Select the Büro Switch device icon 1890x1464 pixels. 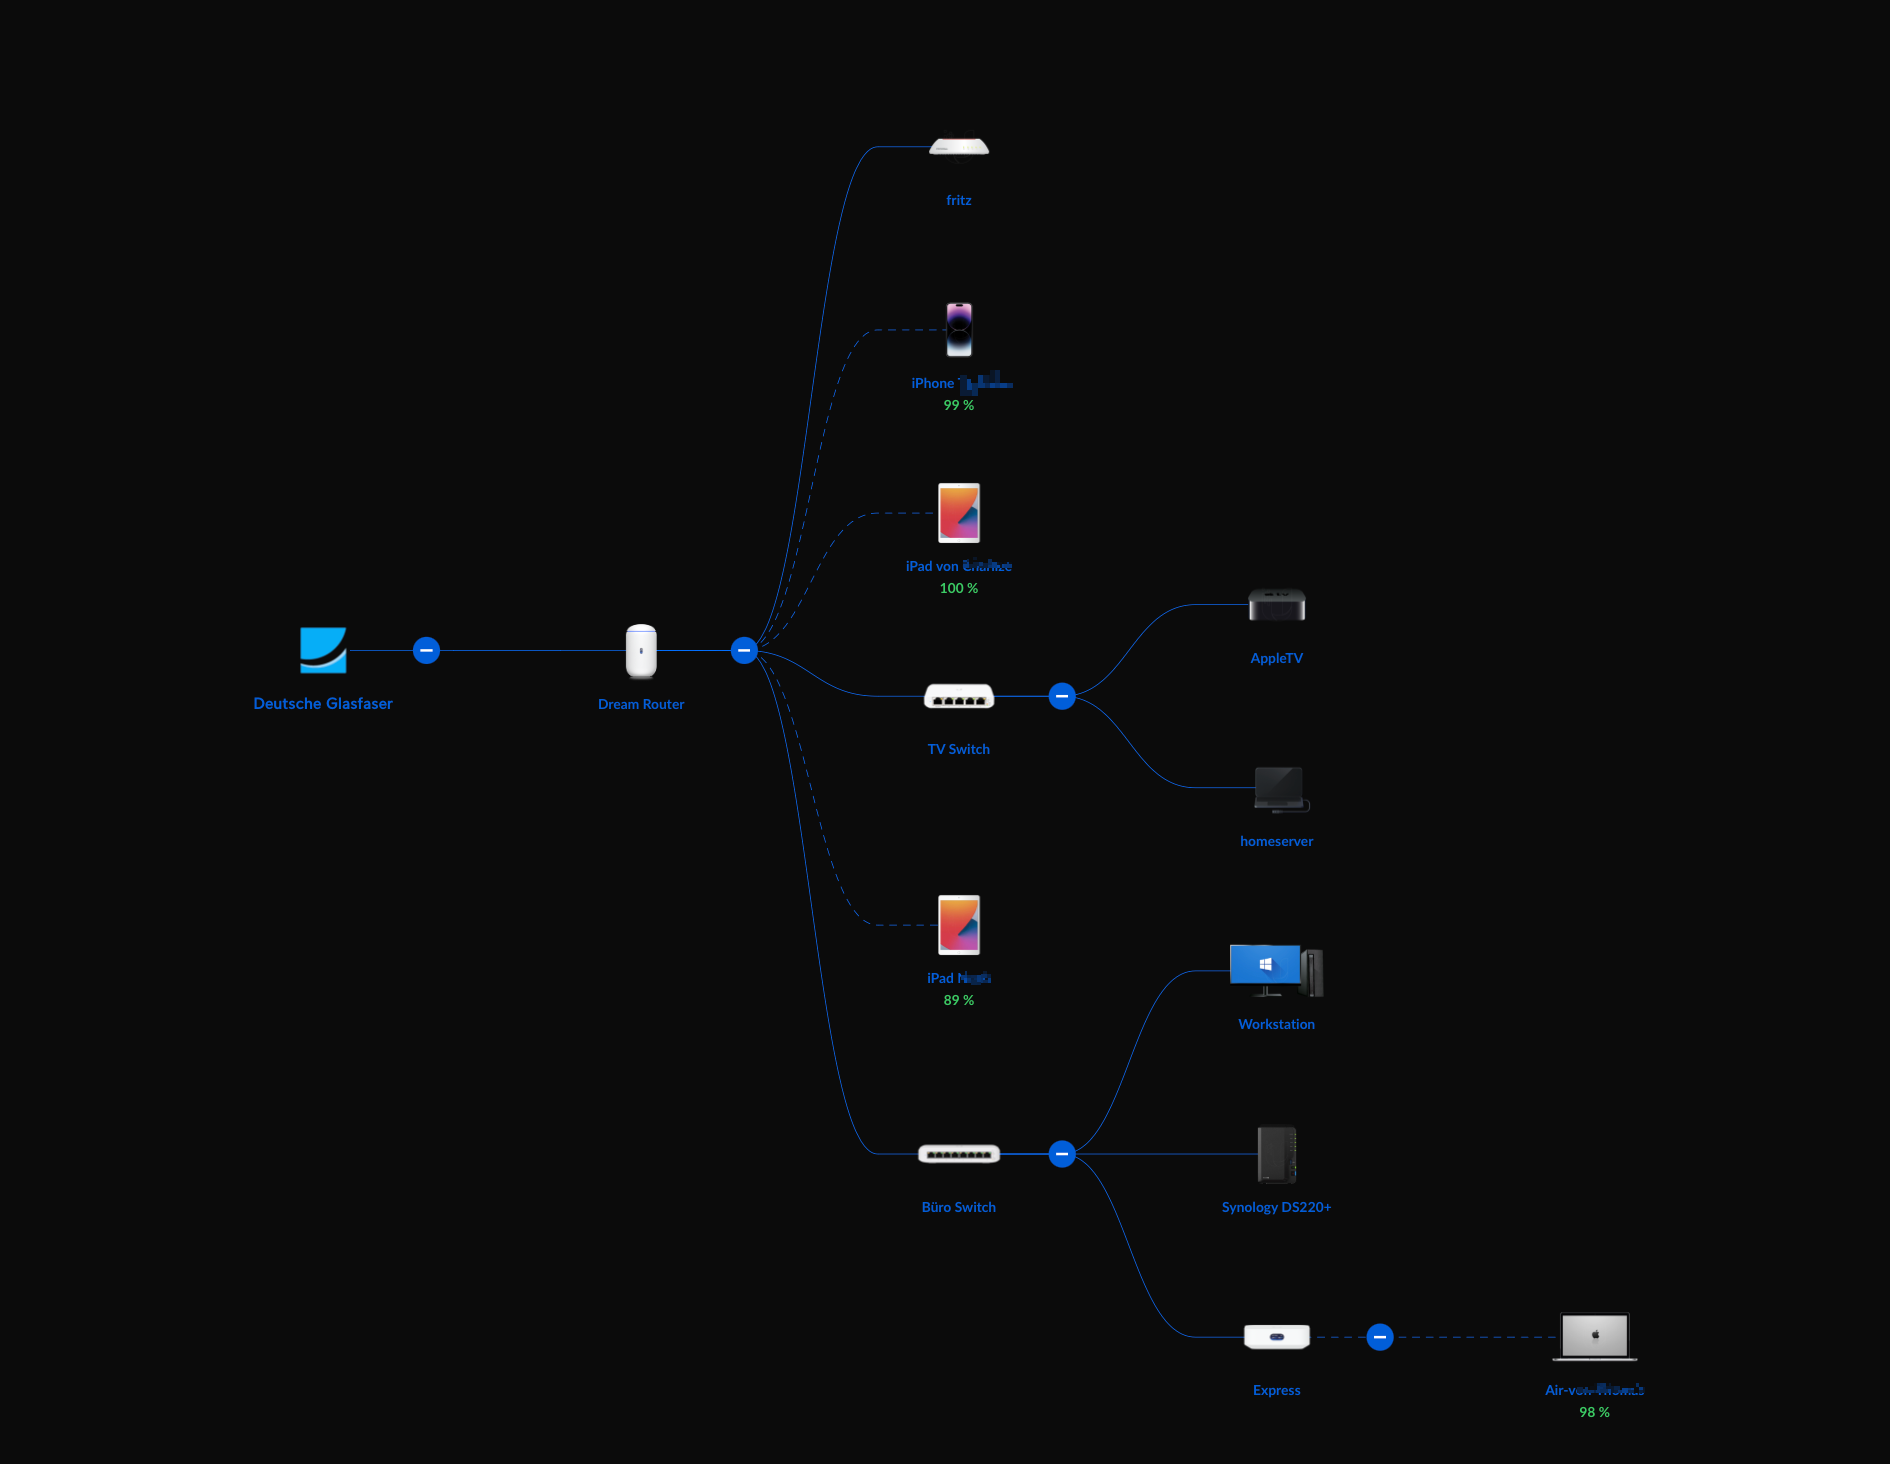[x=959, y=1154]
